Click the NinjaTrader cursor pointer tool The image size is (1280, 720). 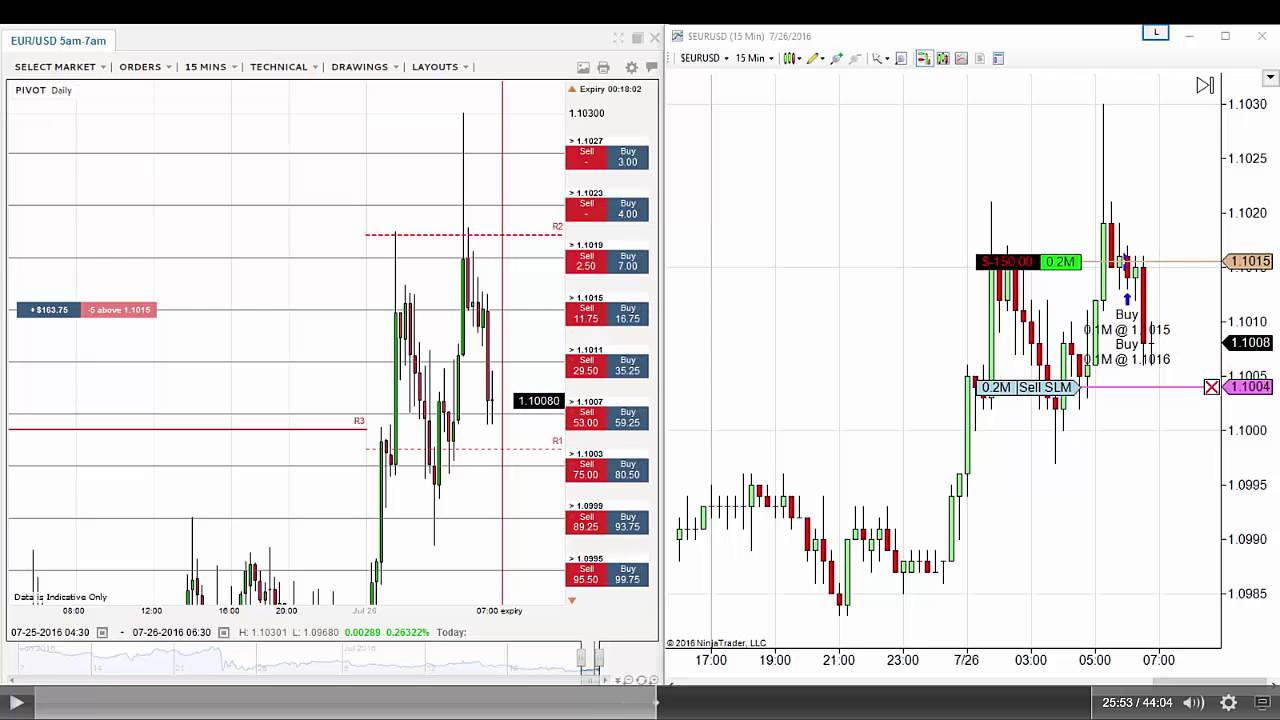tap(878, 58)
